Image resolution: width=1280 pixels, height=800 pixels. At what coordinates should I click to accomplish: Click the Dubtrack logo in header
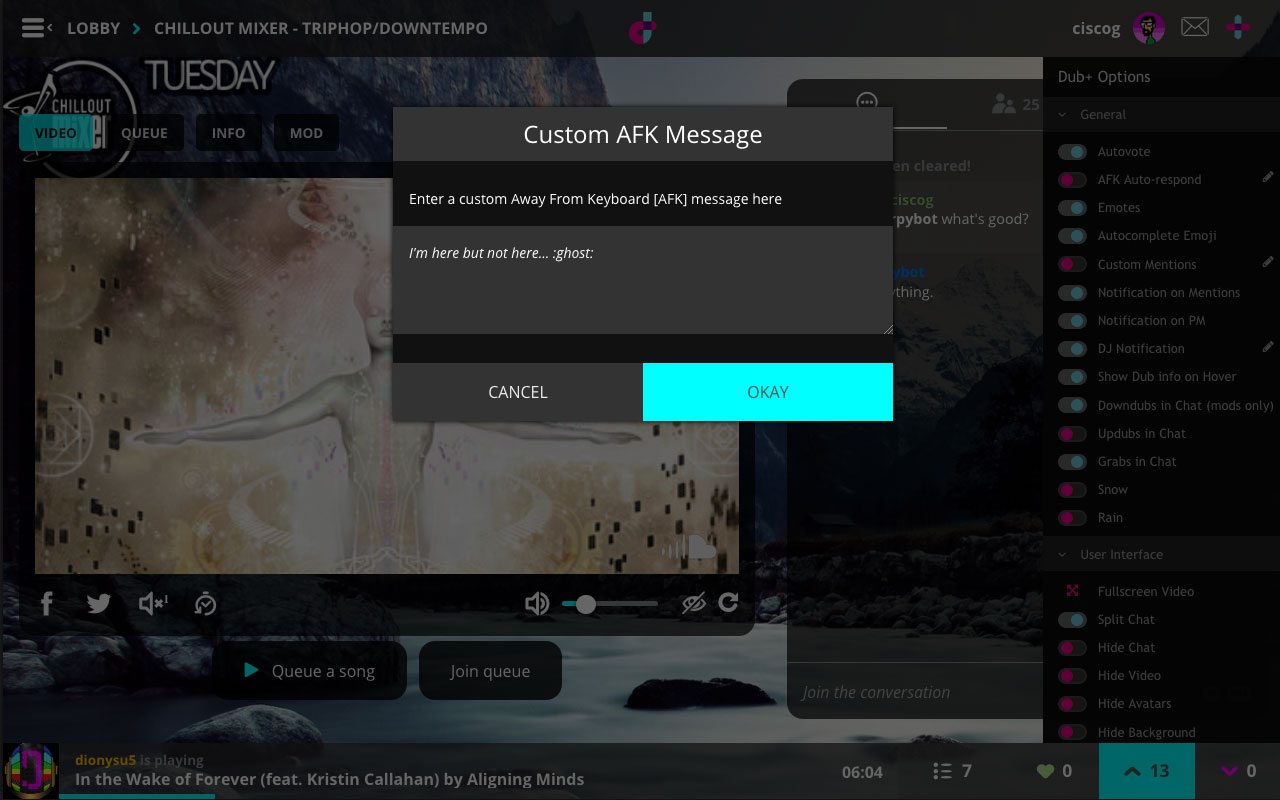(642, 28)
